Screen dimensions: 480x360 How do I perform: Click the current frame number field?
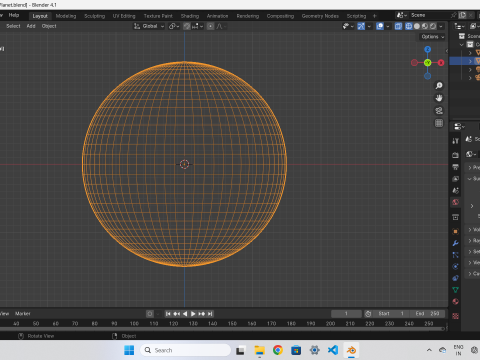point(346,314)
